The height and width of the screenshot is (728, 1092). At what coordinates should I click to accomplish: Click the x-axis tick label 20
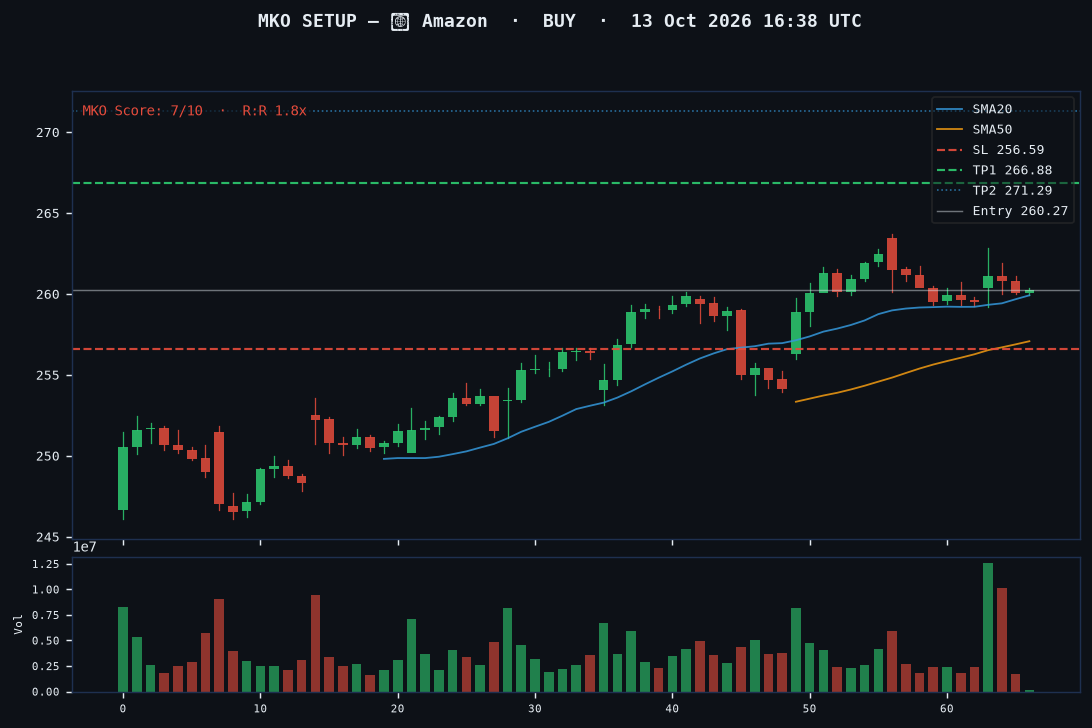(398, 709)
